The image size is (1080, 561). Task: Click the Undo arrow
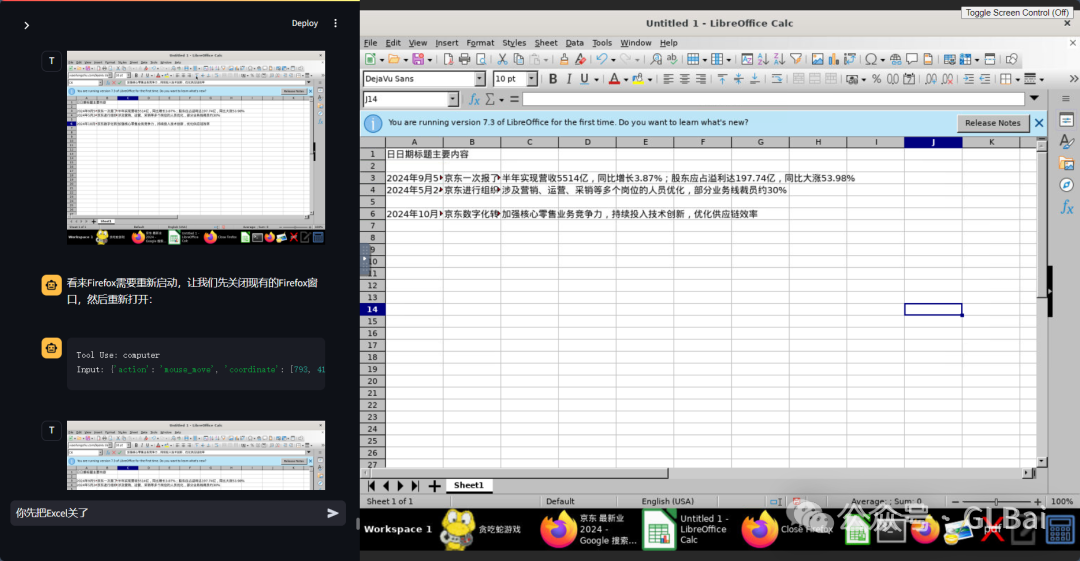pyautogui.click(x=601, y=59)
